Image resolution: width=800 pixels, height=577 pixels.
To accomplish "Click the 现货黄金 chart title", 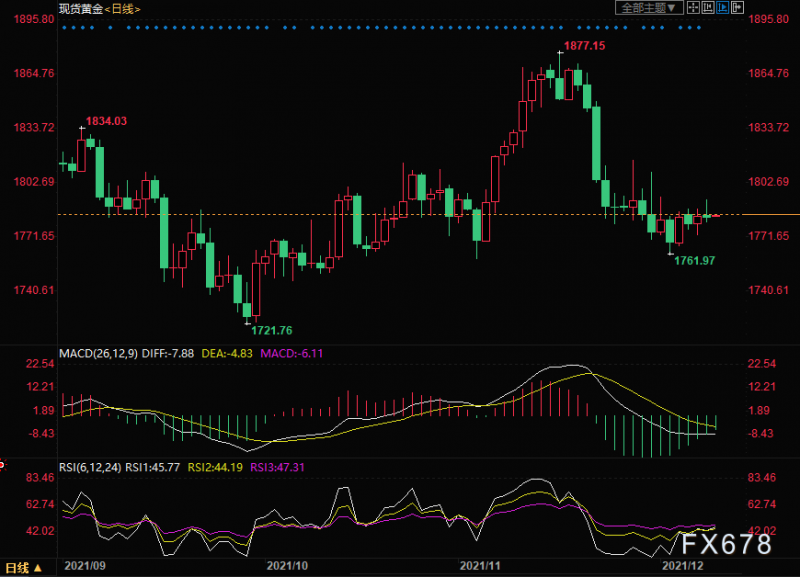I will point(81,9).
